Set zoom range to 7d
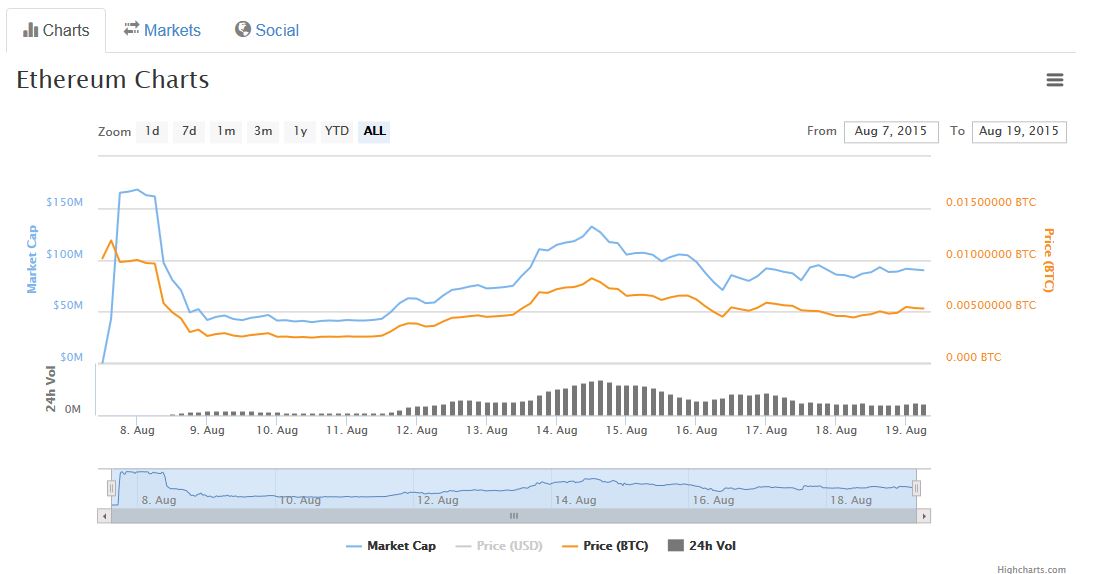Image resolution: width=1107 pixels, height=574 pixels. [189, 131]
